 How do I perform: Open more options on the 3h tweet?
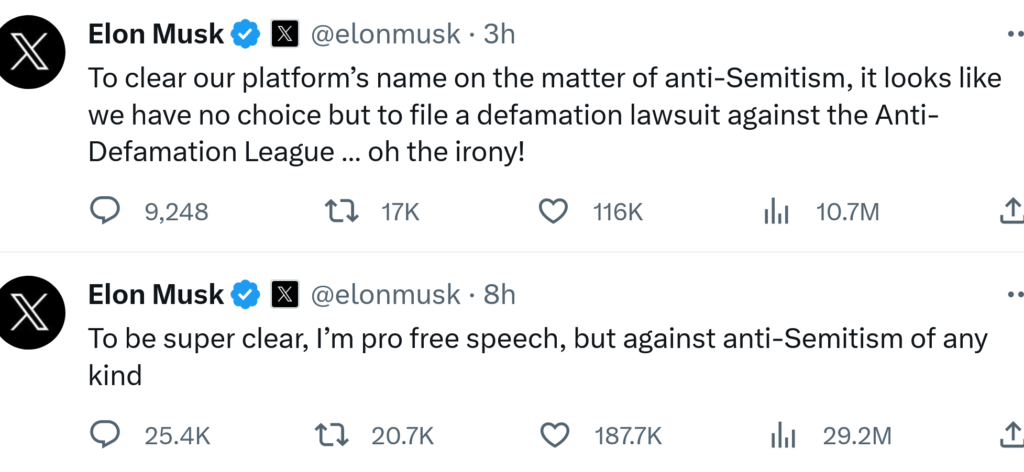point(1013,34)
